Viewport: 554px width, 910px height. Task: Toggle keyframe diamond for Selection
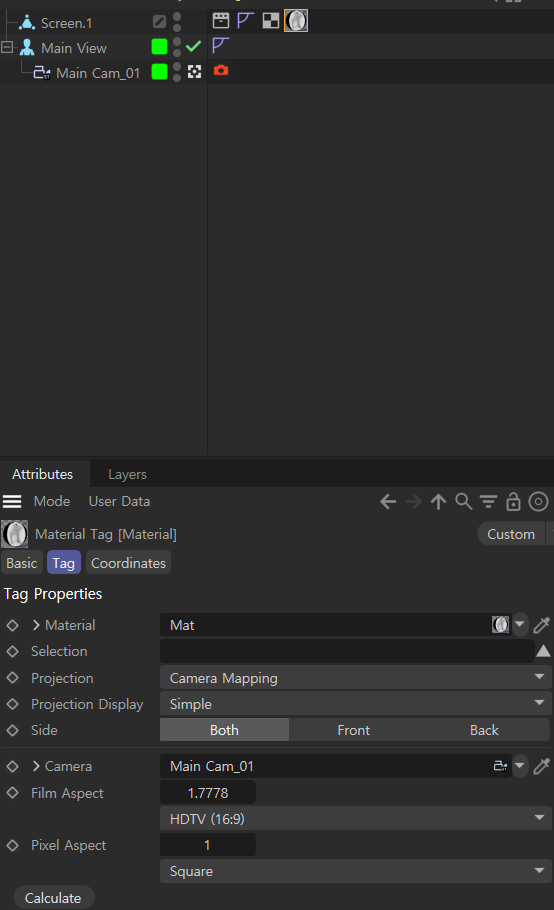(x=12, y=651)
